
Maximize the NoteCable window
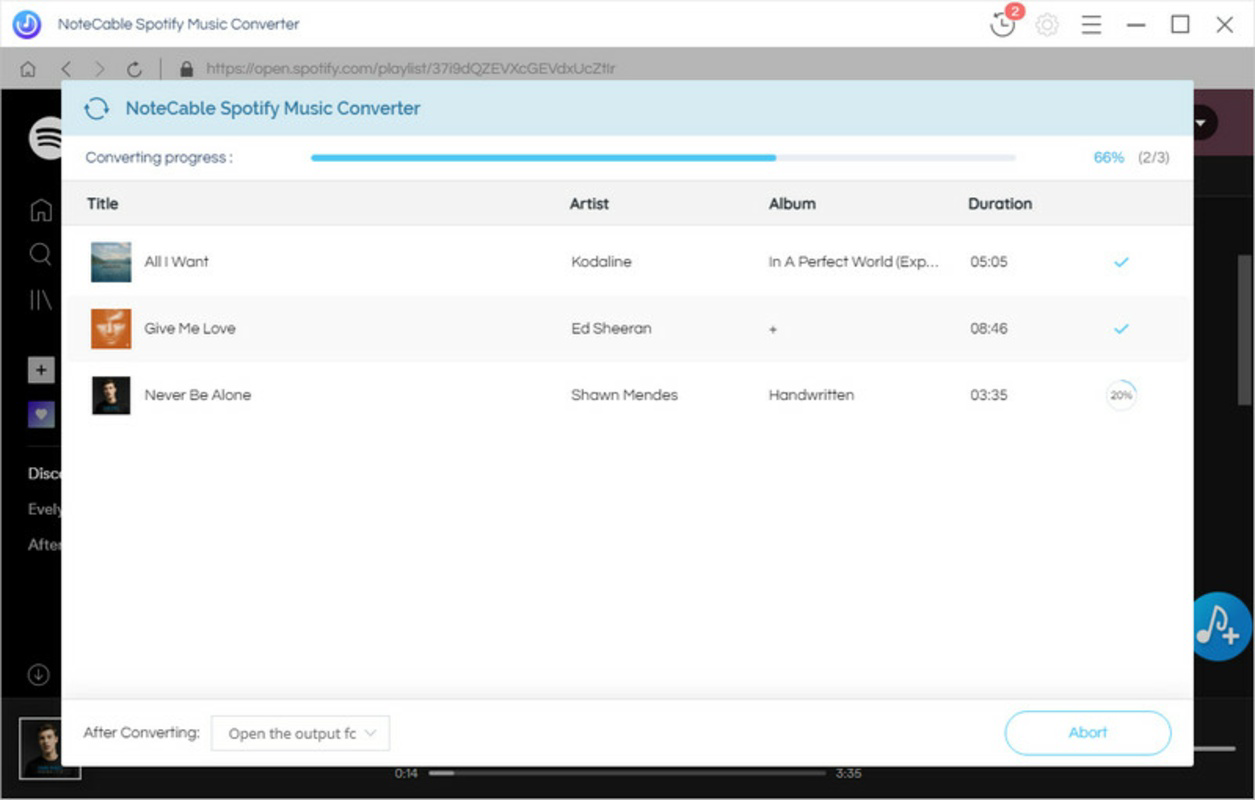tap(1180, 25)
